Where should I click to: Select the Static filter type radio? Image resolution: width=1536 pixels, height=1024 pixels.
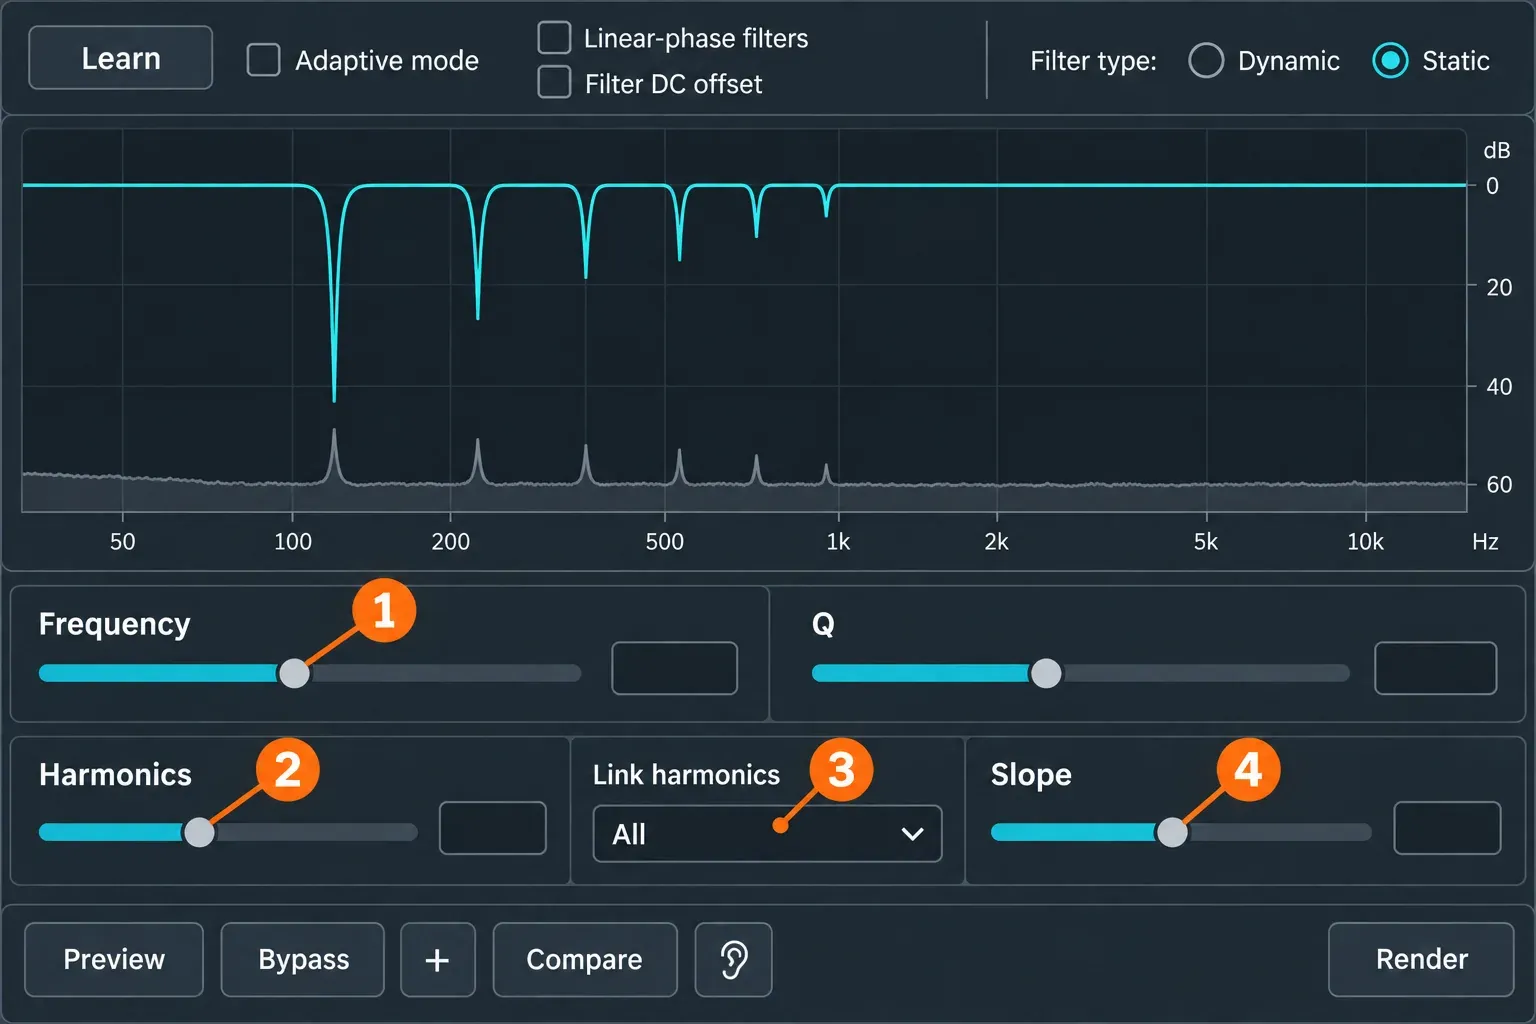point(1390,60)
